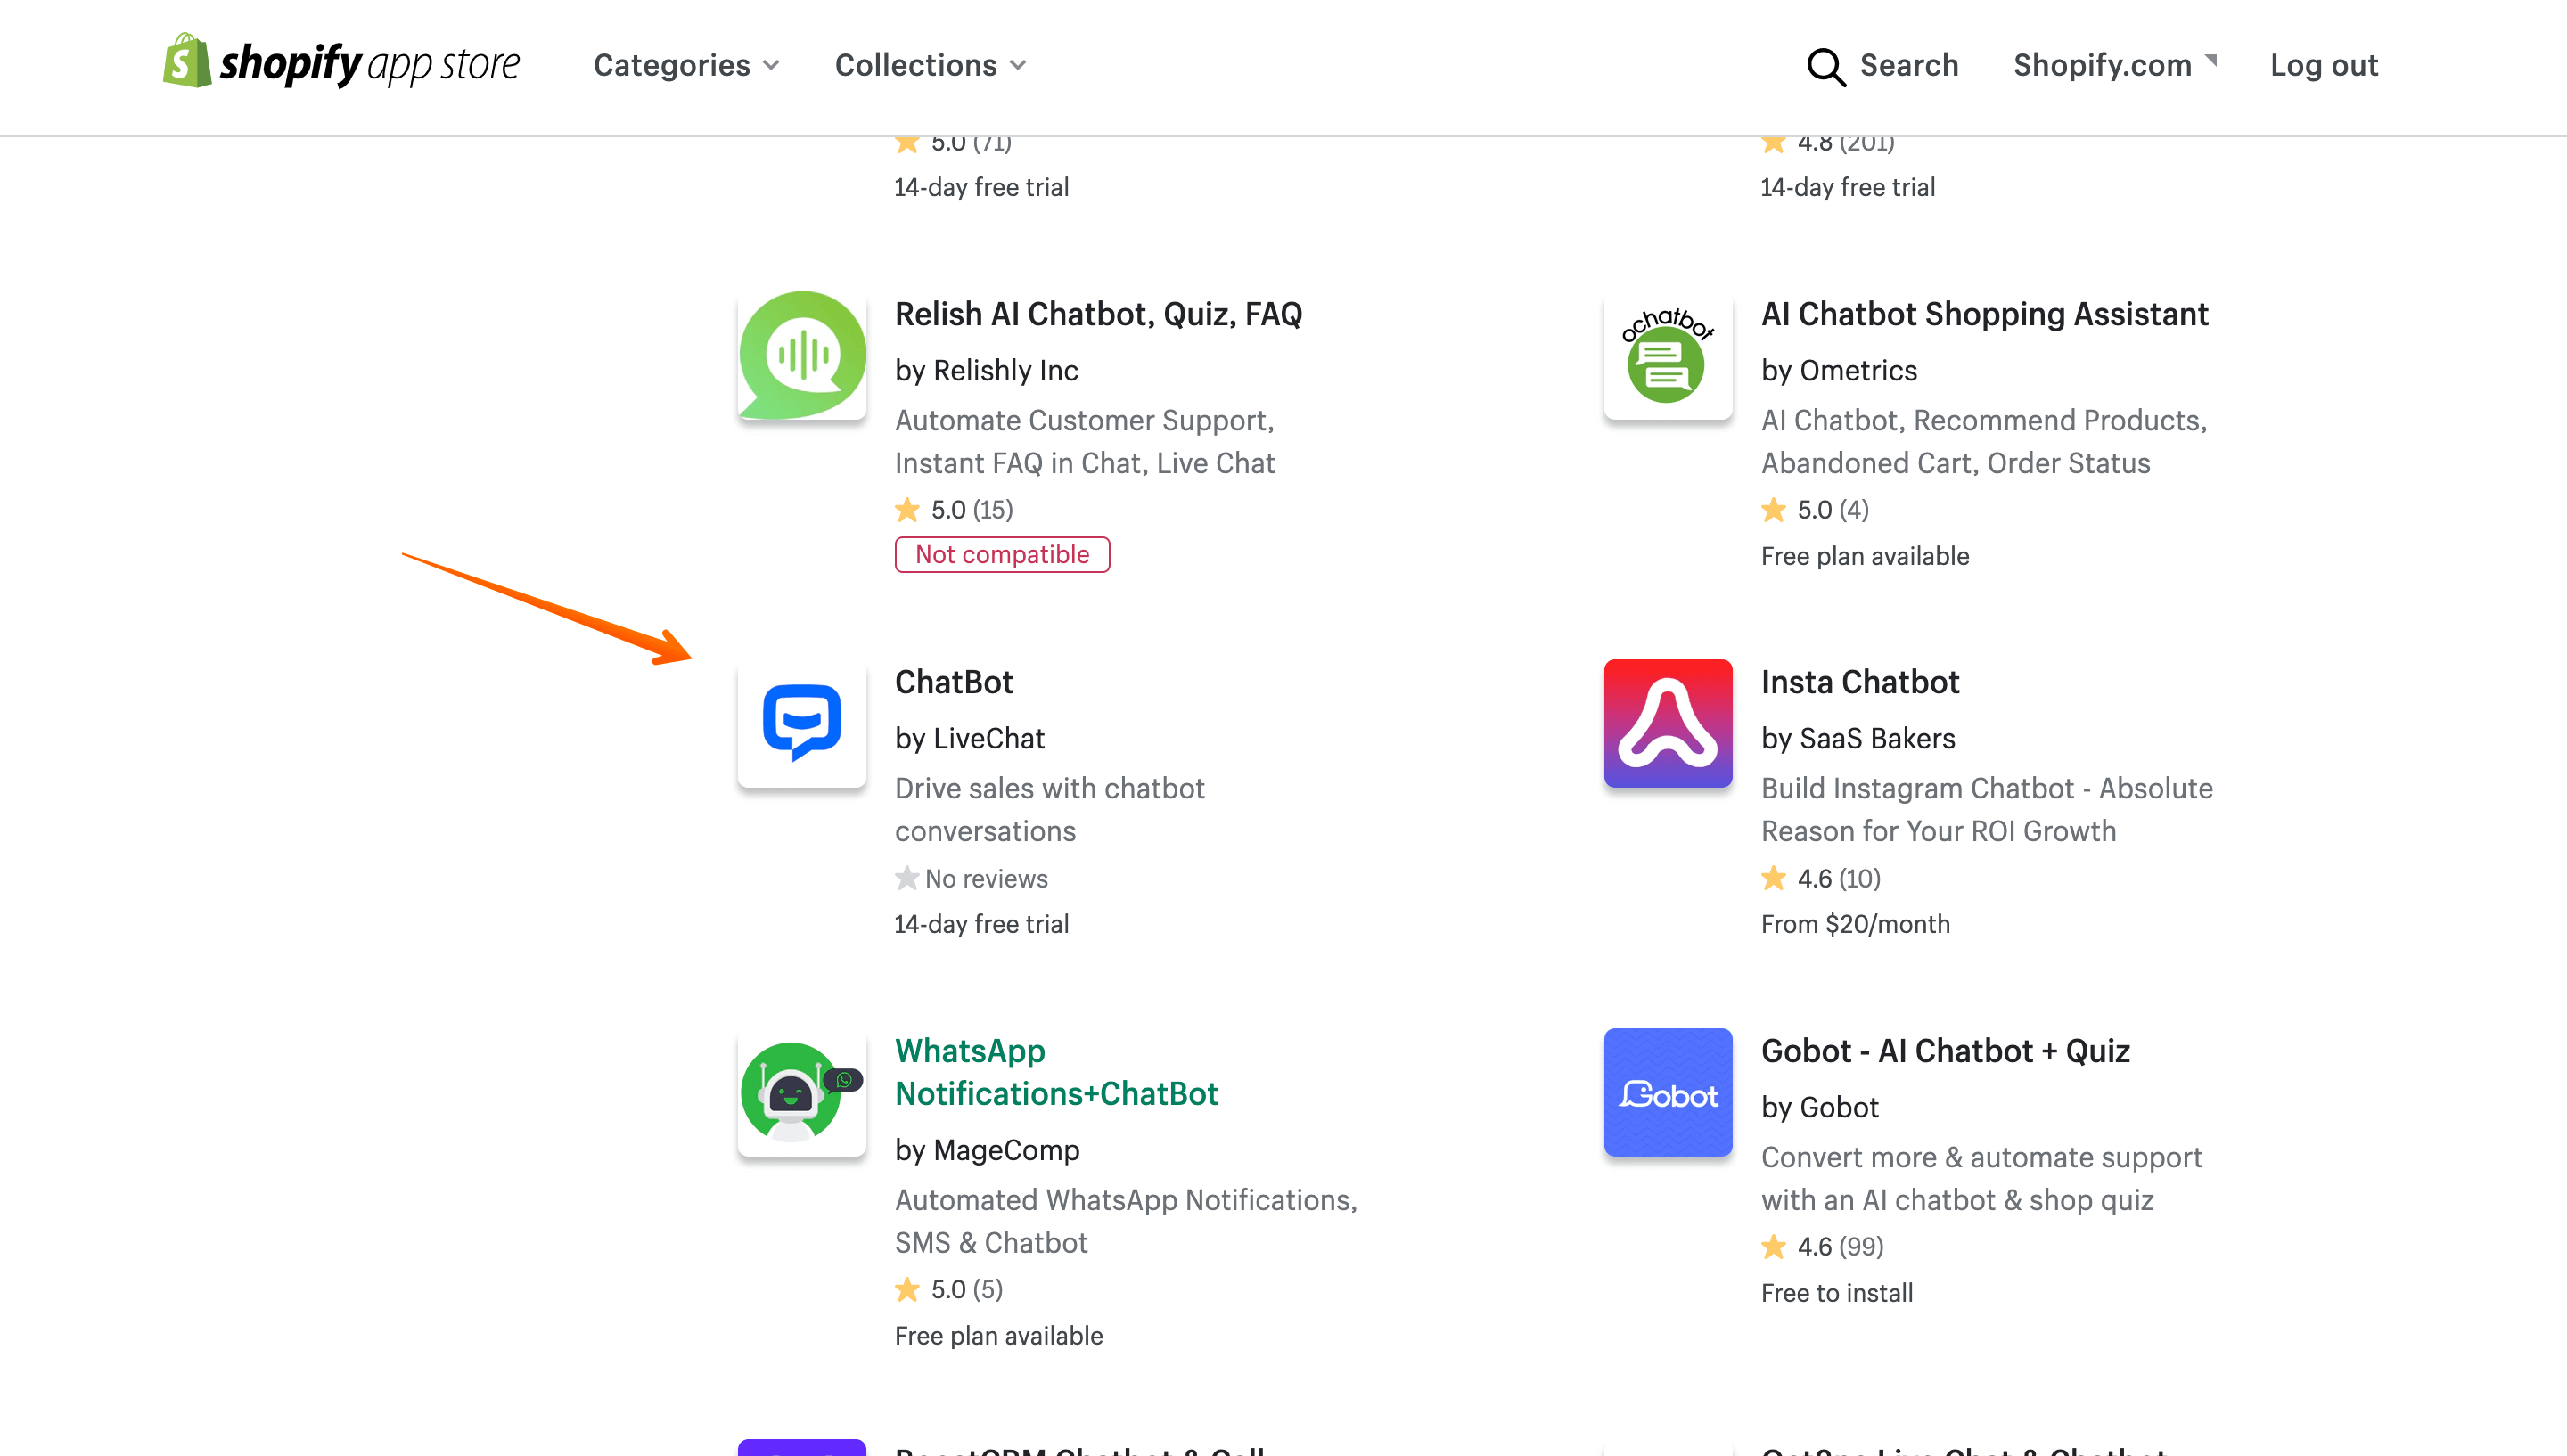Click the 4.6 (10) star for Insta Chatbot
The width and height of the screenshot is (2567, 1456).
tap(1773, 878)
